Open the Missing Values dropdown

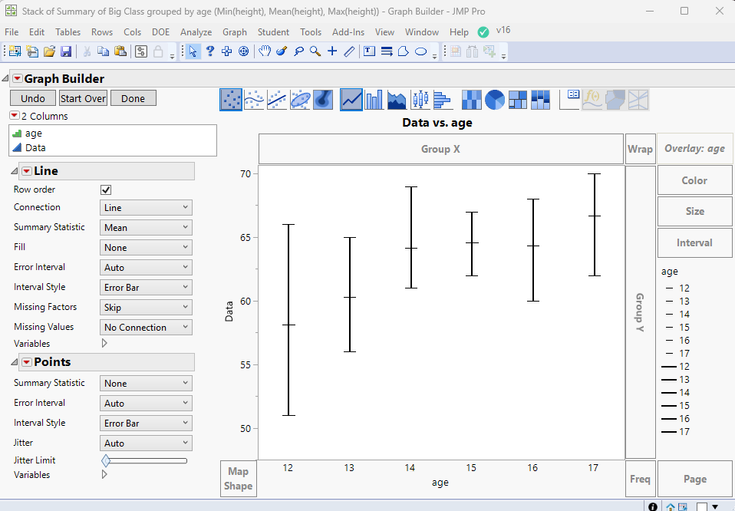146,327
